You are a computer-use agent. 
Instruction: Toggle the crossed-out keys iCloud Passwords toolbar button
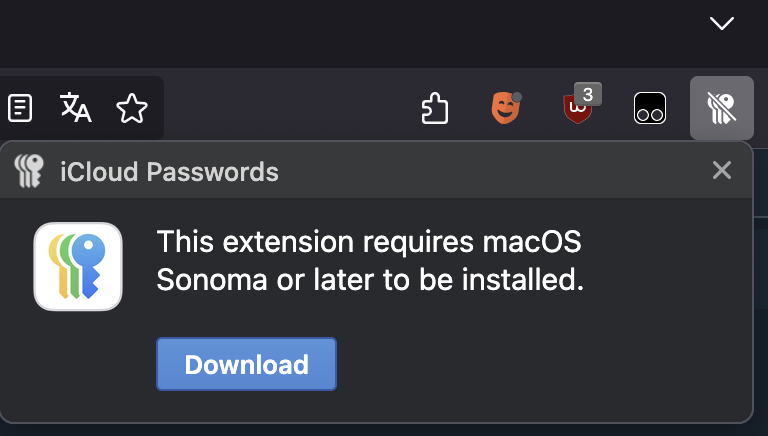click(x=721, y=108)
